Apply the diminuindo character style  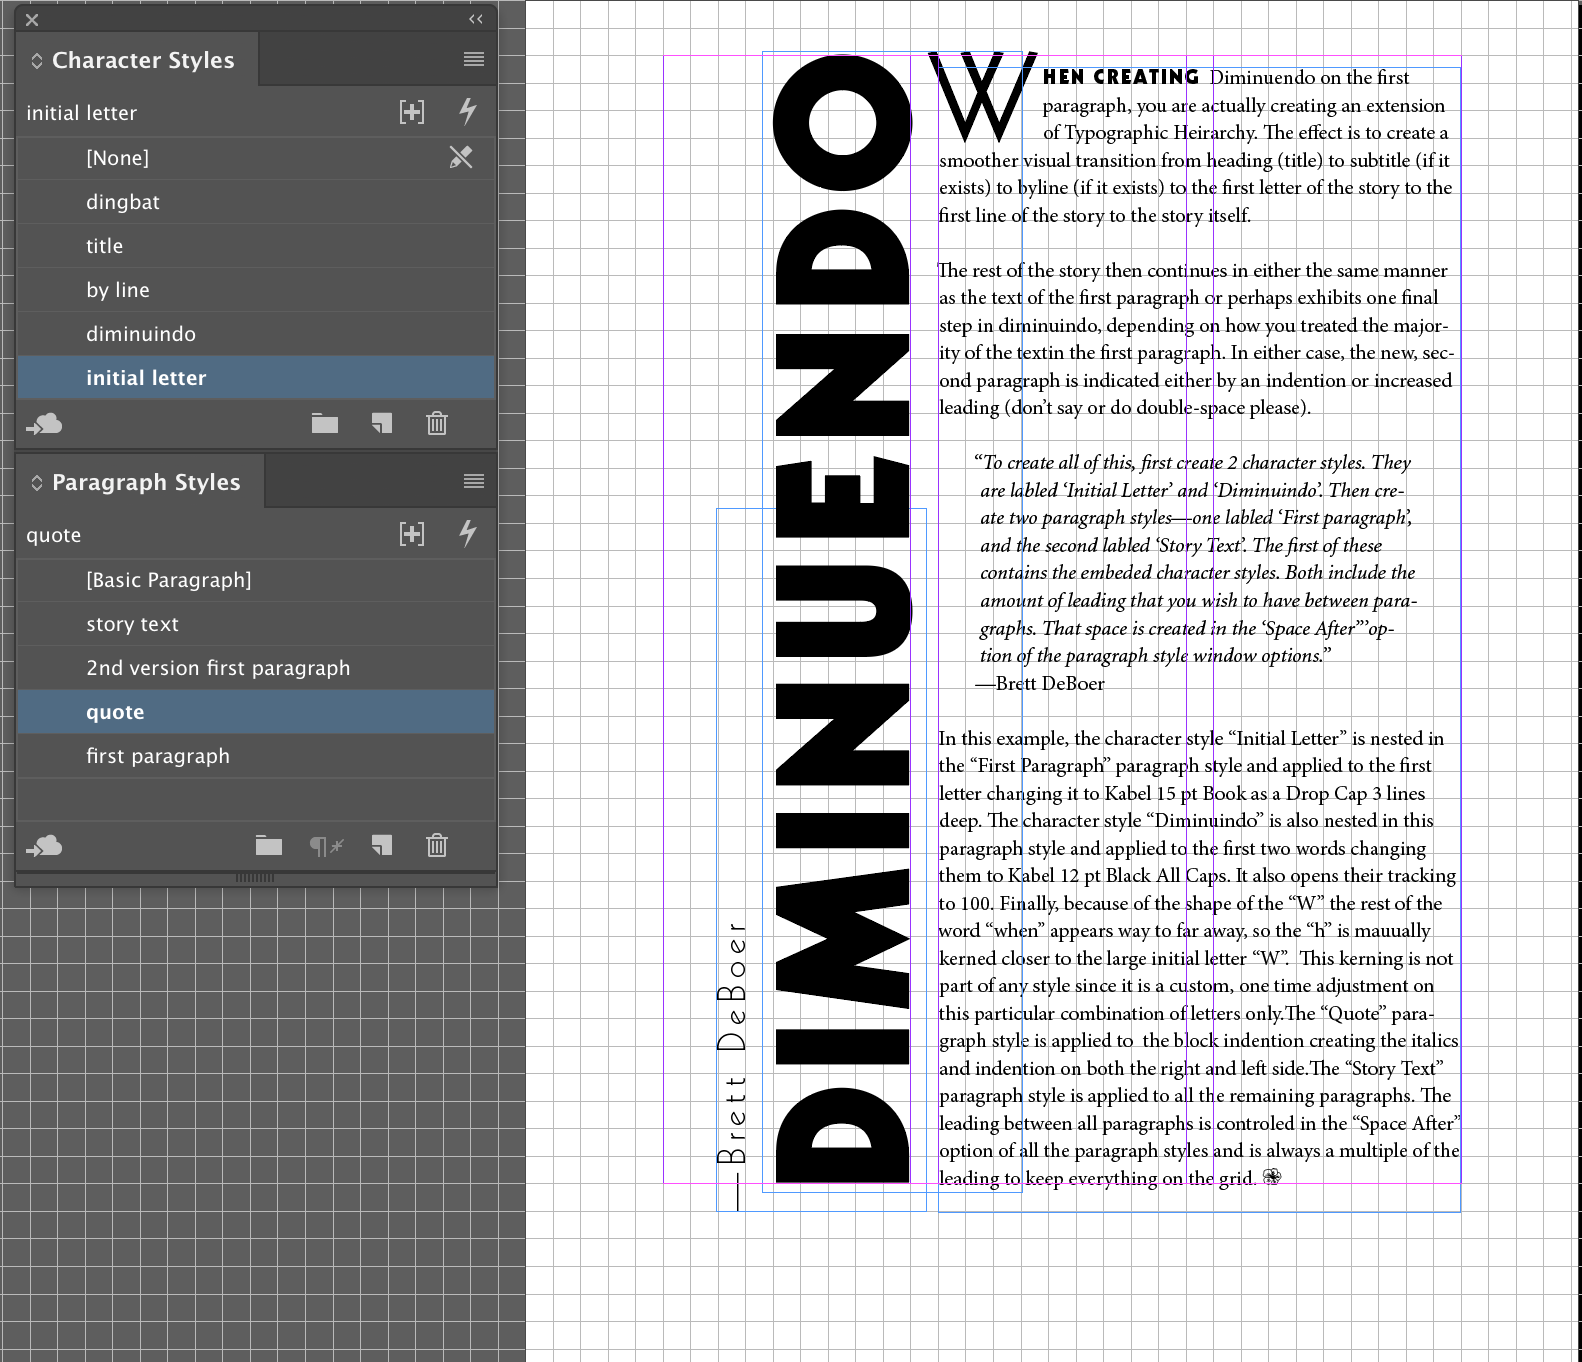click(141, 334)
